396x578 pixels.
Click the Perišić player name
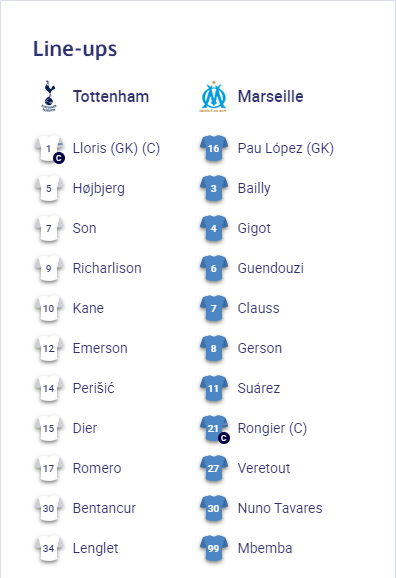coord(94,388)
